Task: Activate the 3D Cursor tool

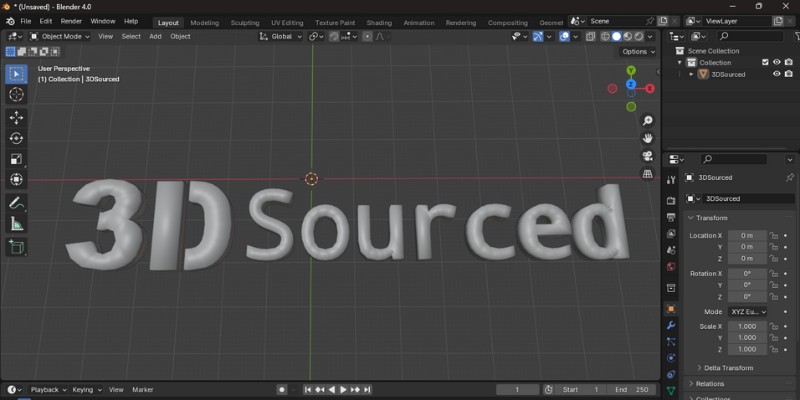Action: pyautogui.click(x=16, y=94)
